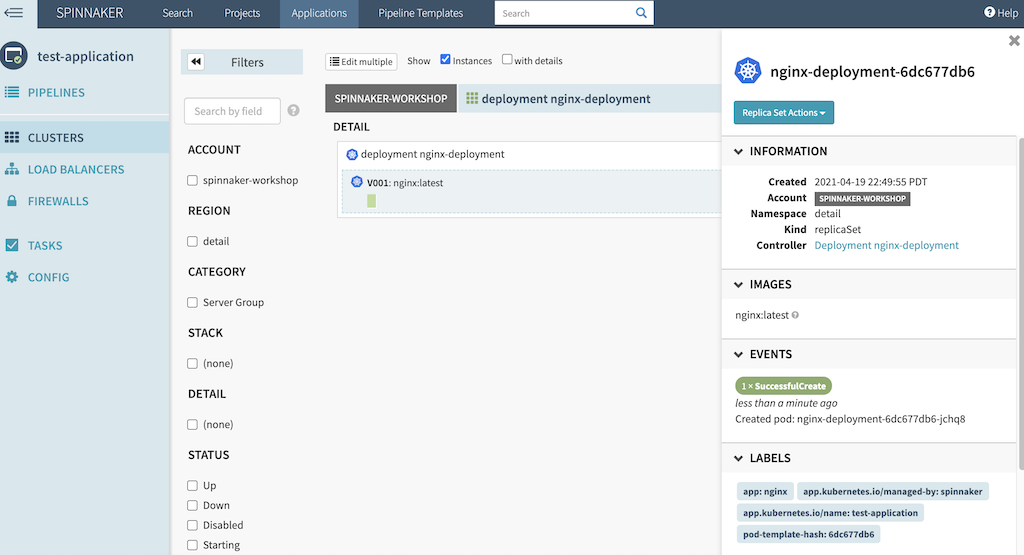The width and height of the screenshot is (1024, 555).
Task: Click the Search by field input
Action: point(232,111)
